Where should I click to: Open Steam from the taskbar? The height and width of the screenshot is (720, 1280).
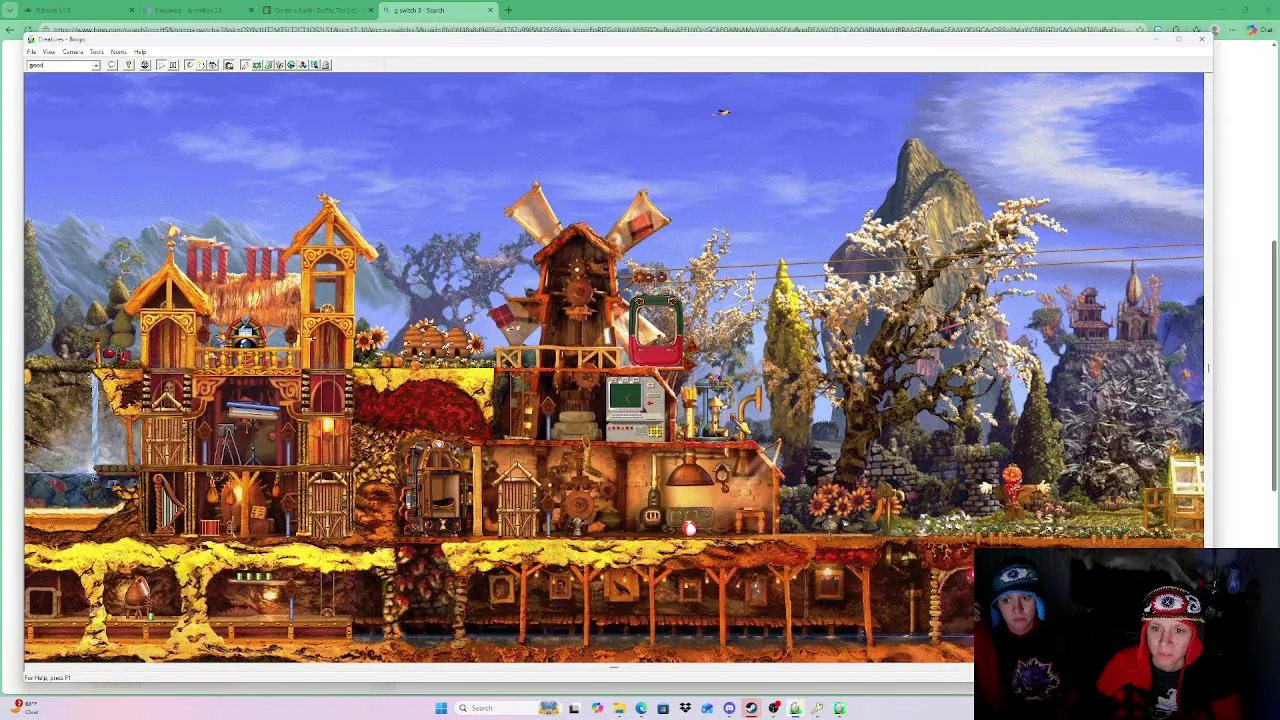point(751,708)
